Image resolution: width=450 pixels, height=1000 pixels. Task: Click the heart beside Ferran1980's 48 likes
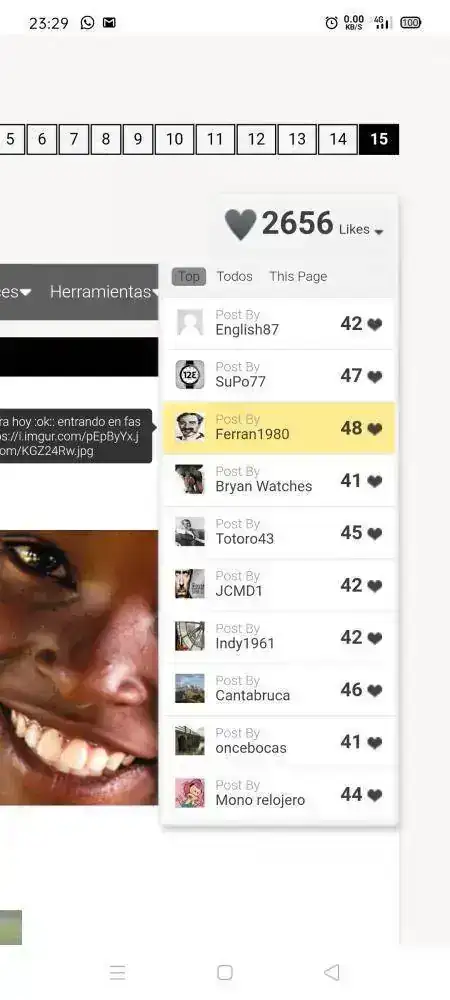click(x=375, y=429)
